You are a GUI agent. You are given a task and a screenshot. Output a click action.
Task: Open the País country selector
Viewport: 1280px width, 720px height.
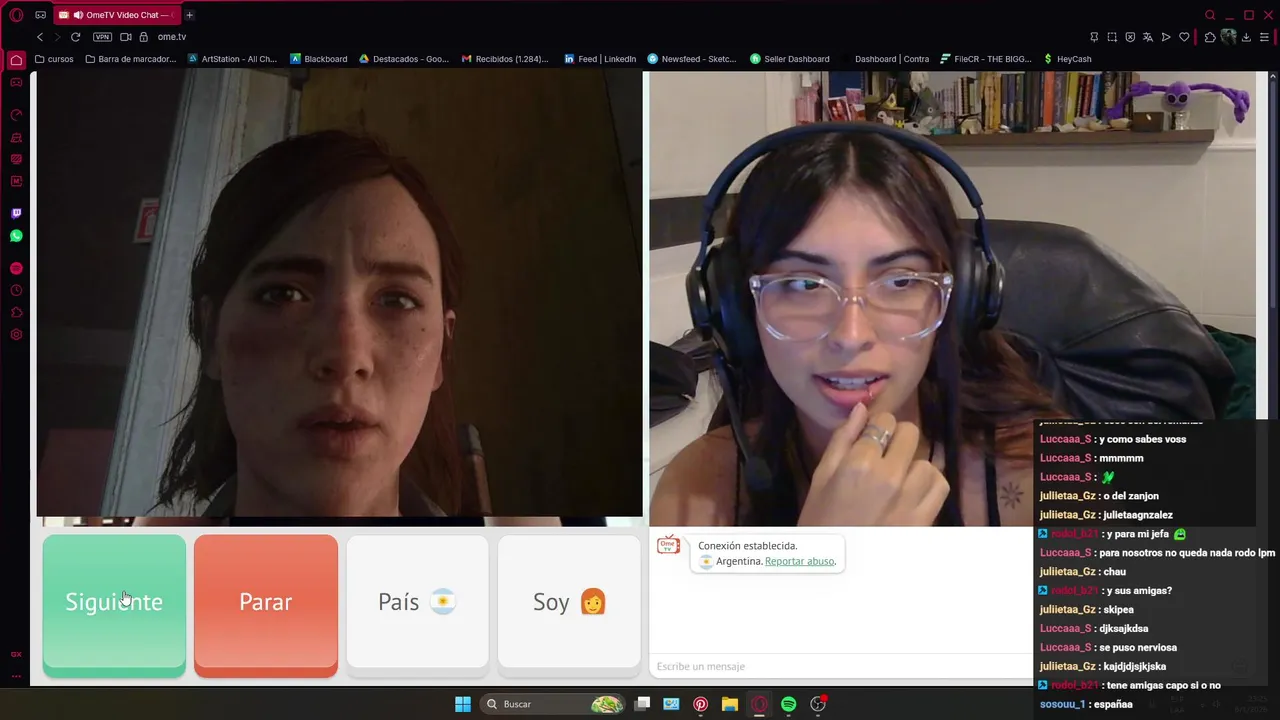point(417,602)
